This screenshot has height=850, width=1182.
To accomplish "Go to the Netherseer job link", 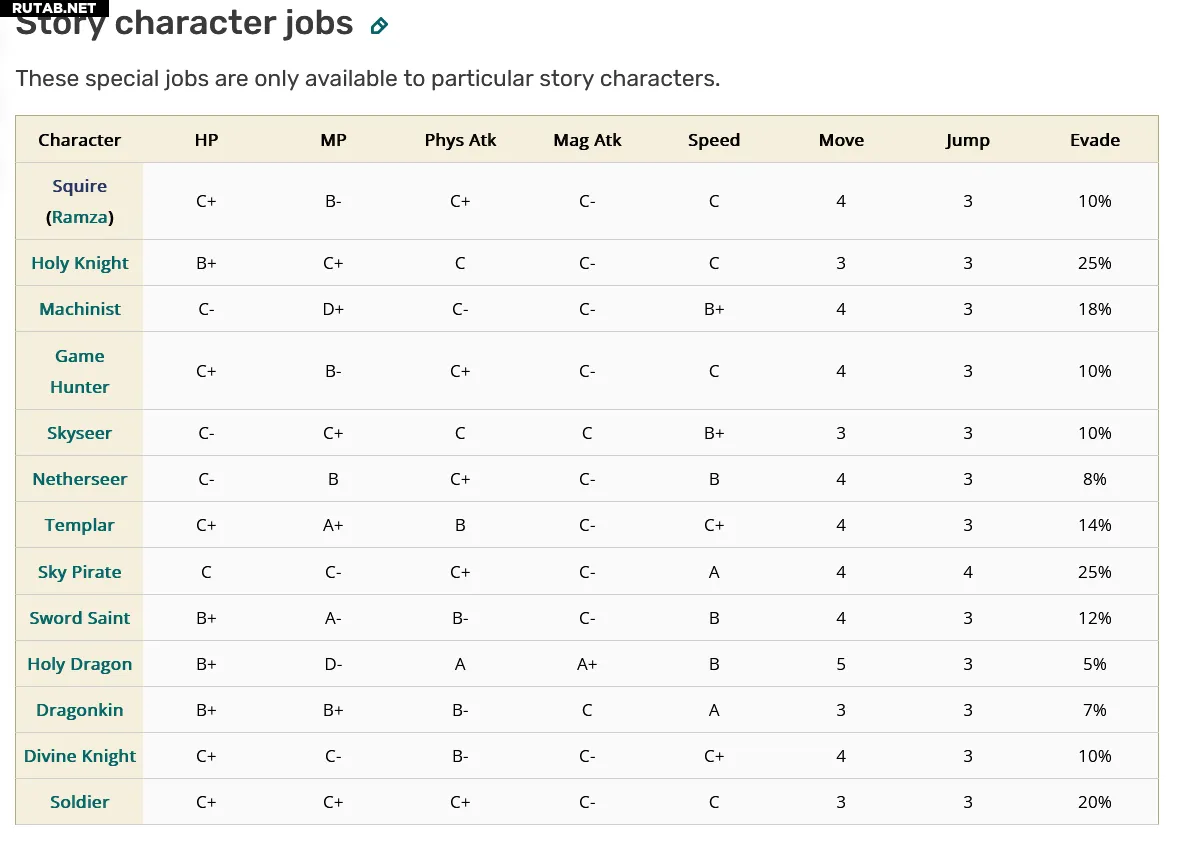I will 80,479.
